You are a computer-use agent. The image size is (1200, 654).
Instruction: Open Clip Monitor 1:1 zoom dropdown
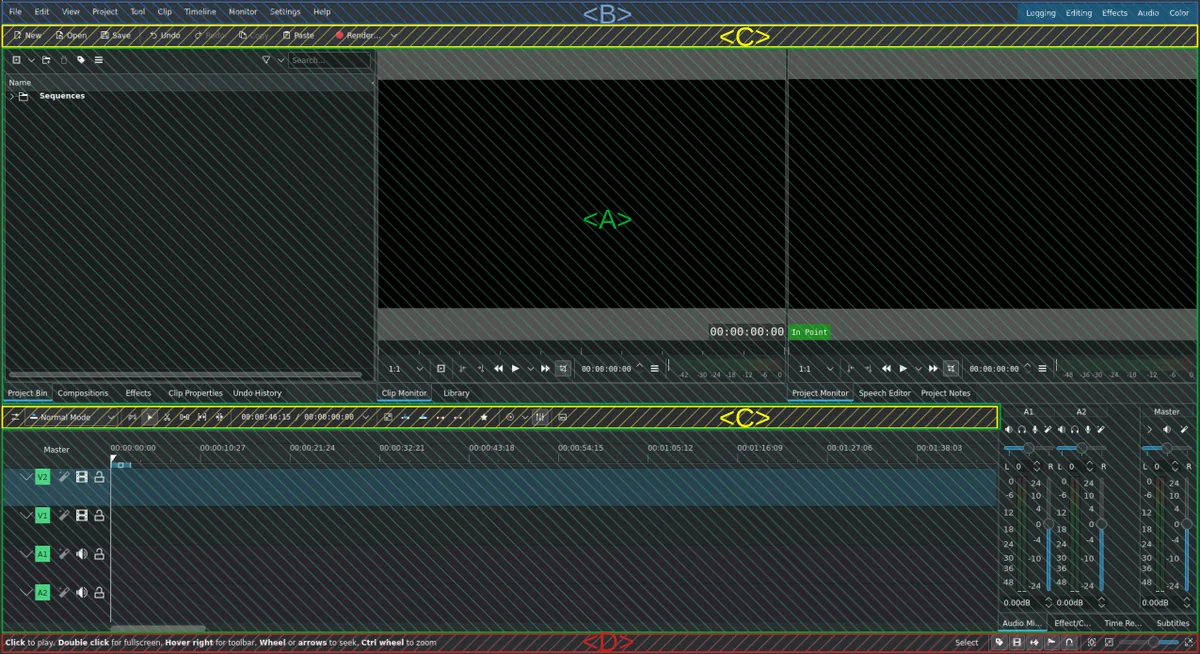tap(406, 368)
